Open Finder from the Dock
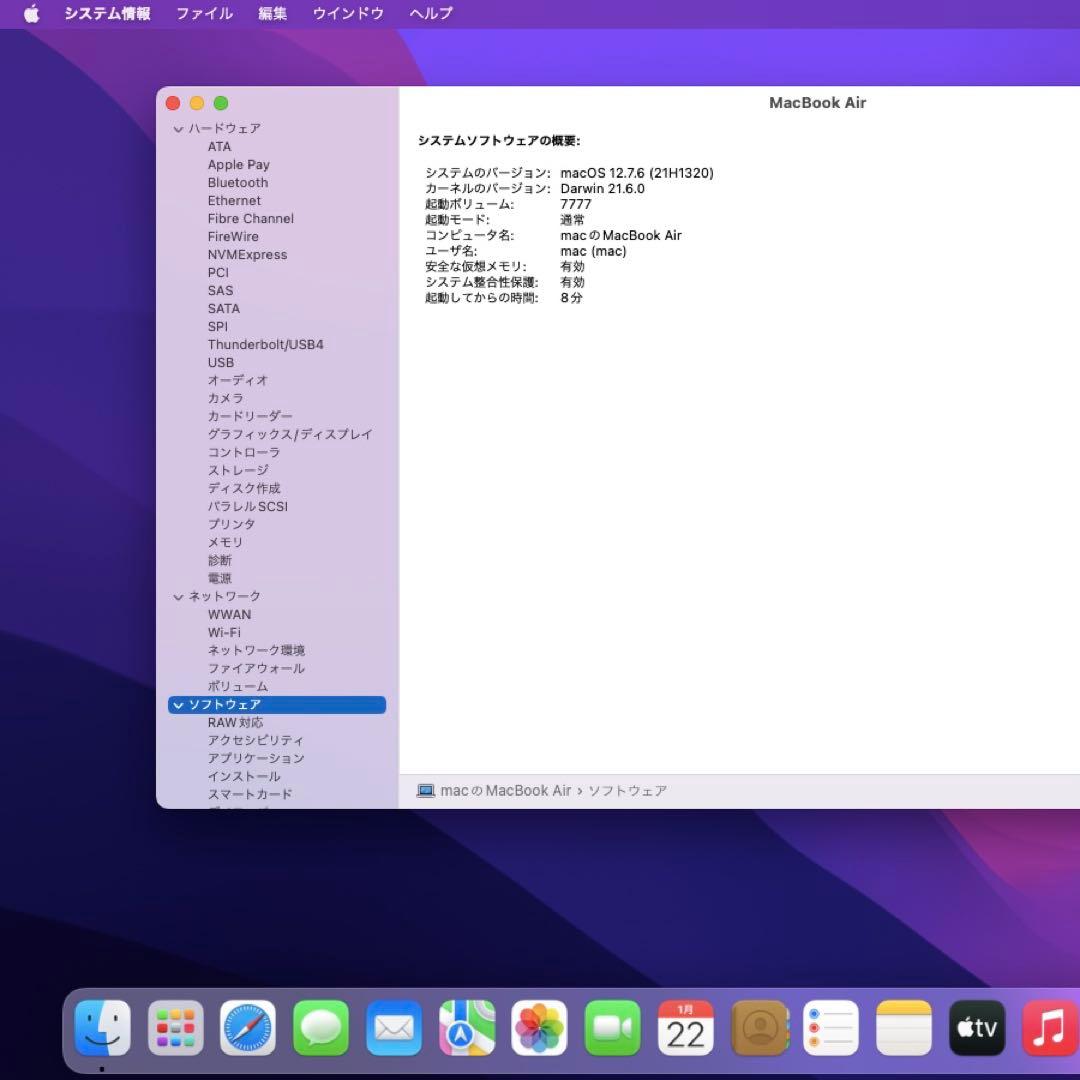The image size is (1080, 1080). pos(102,1026)
